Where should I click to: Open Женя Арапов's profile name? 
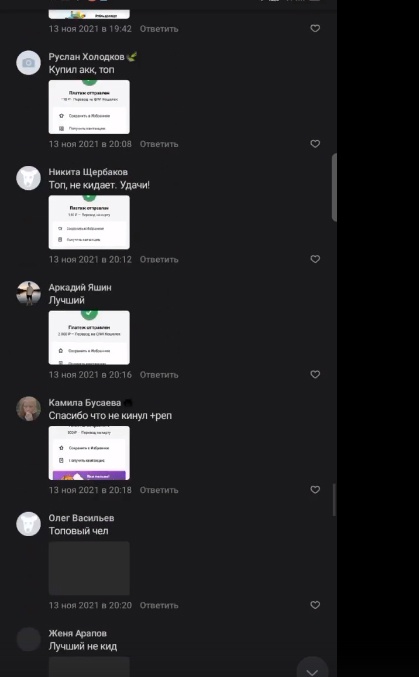pyautogui.click(x=78, y=633)
